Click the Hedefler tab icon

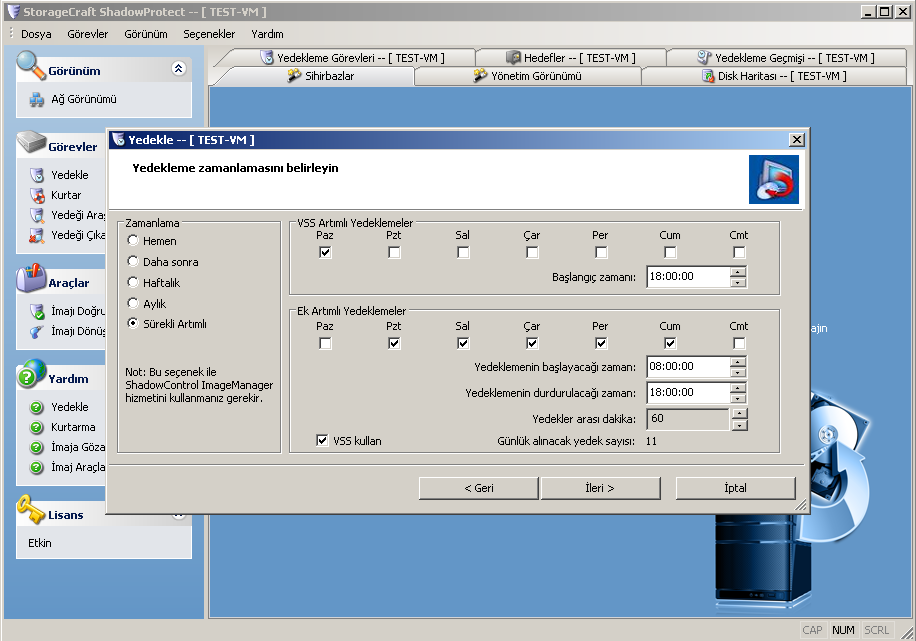coord(513,57)
